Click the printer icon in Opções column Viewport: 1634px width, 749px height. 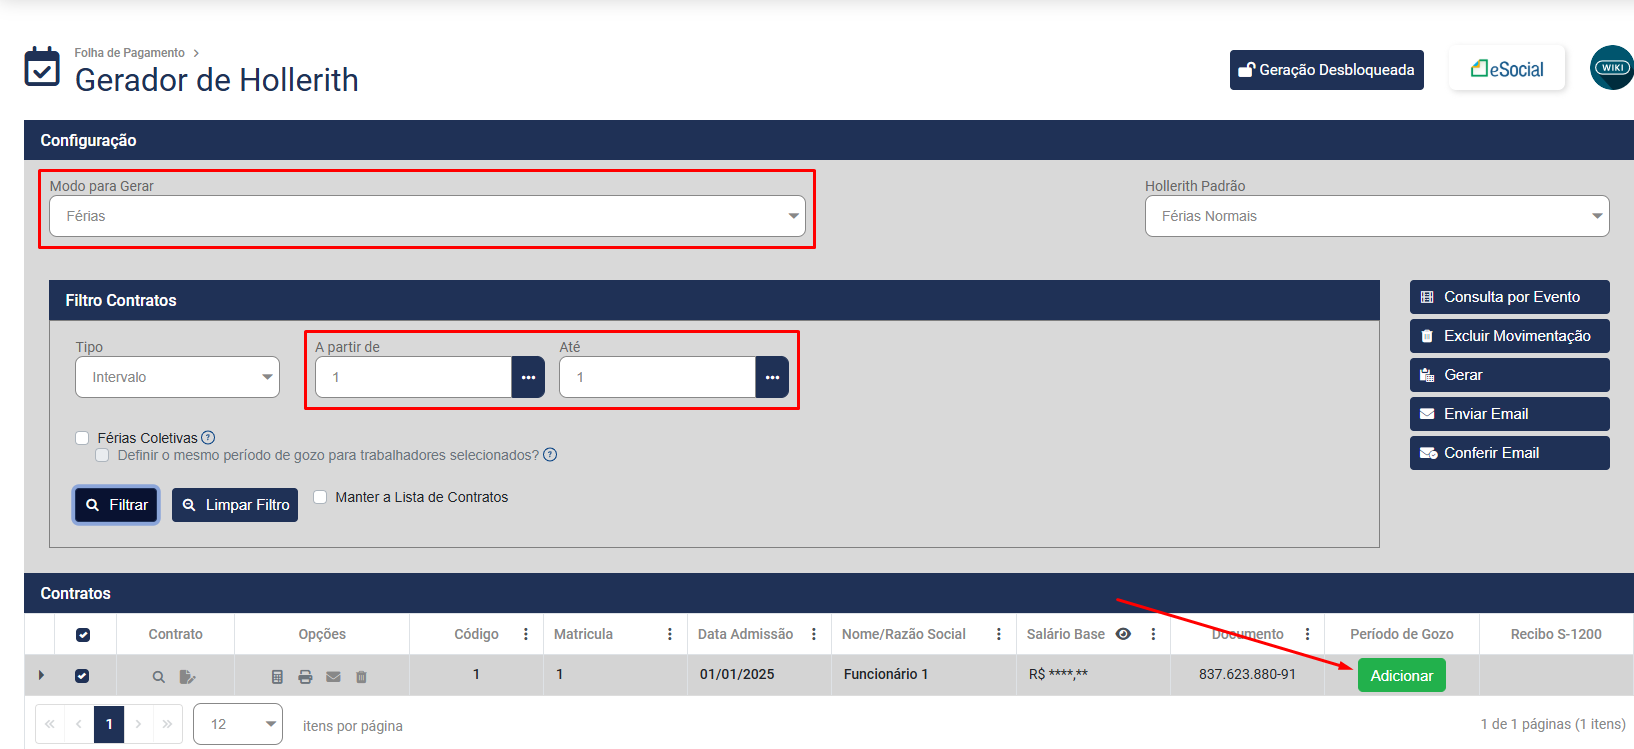point(305,677)
